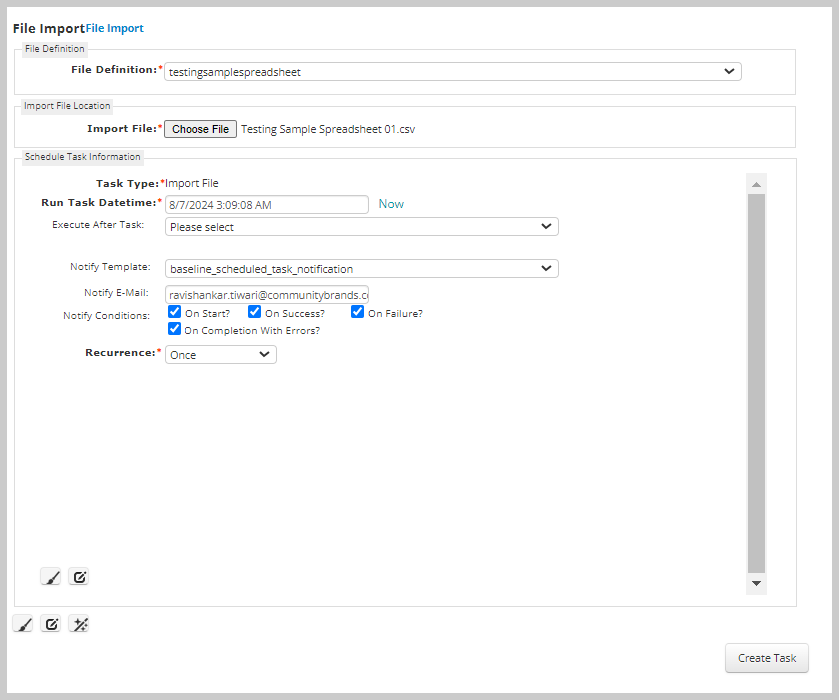Image resolution: width=839 pixels, height=700 pixels.
Task: Click the Now link beside the datetime
Action: [x=390, y=204]
